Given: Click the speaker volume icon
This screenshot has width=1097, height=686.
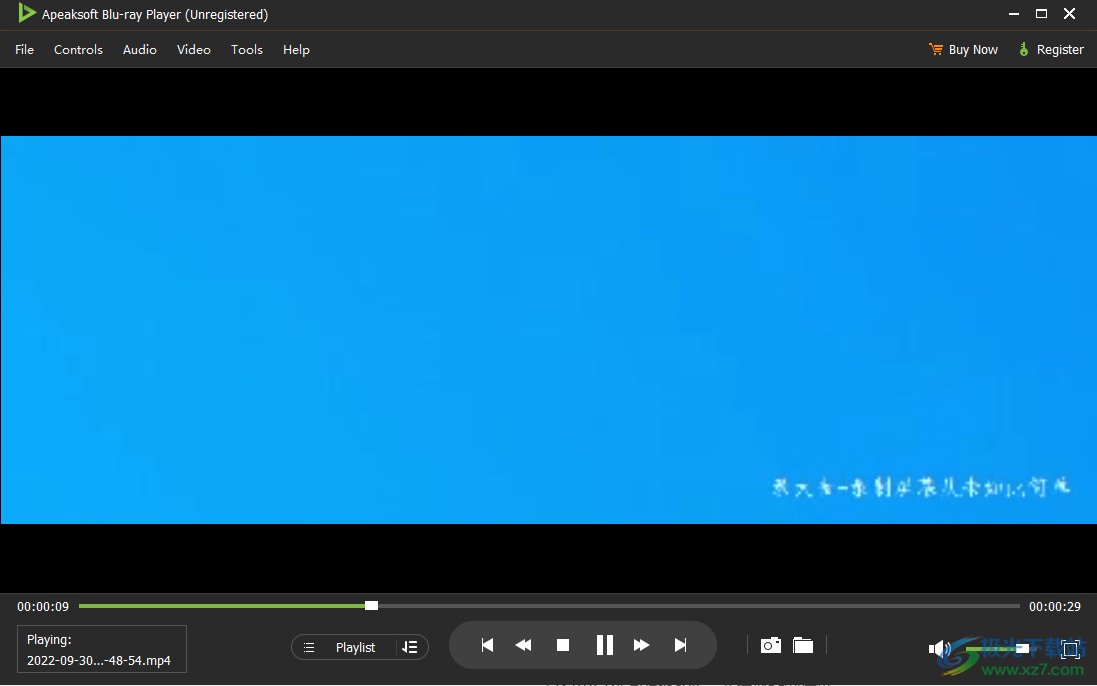Looking at the screenshot, I should point(938,647).
